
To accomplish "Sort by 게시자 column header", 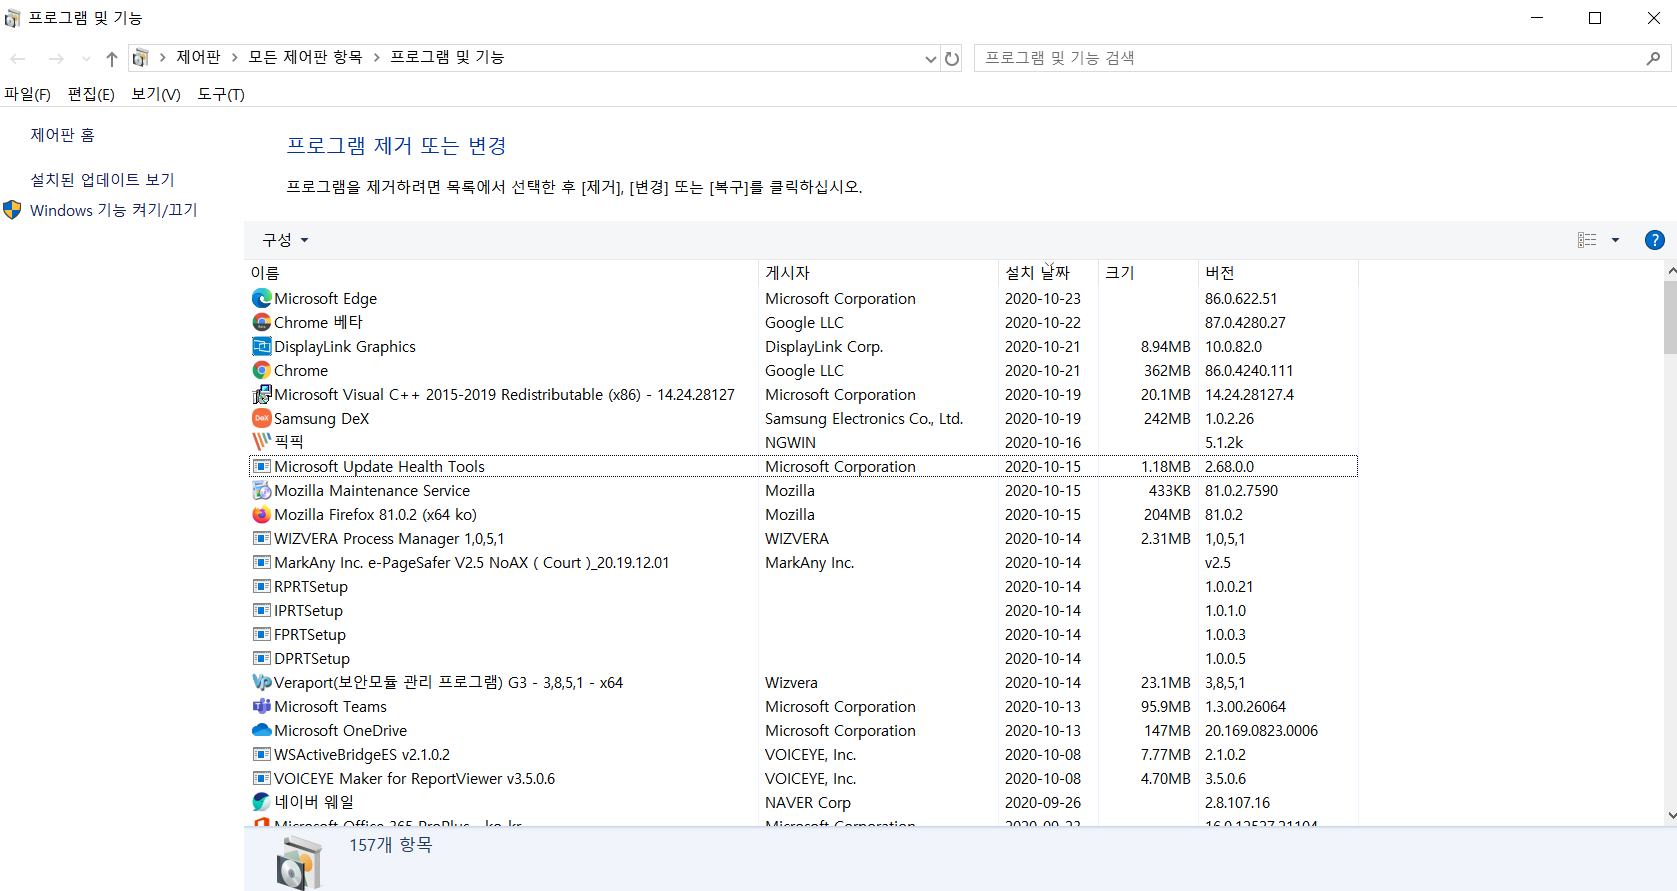I will coord(878,272).
